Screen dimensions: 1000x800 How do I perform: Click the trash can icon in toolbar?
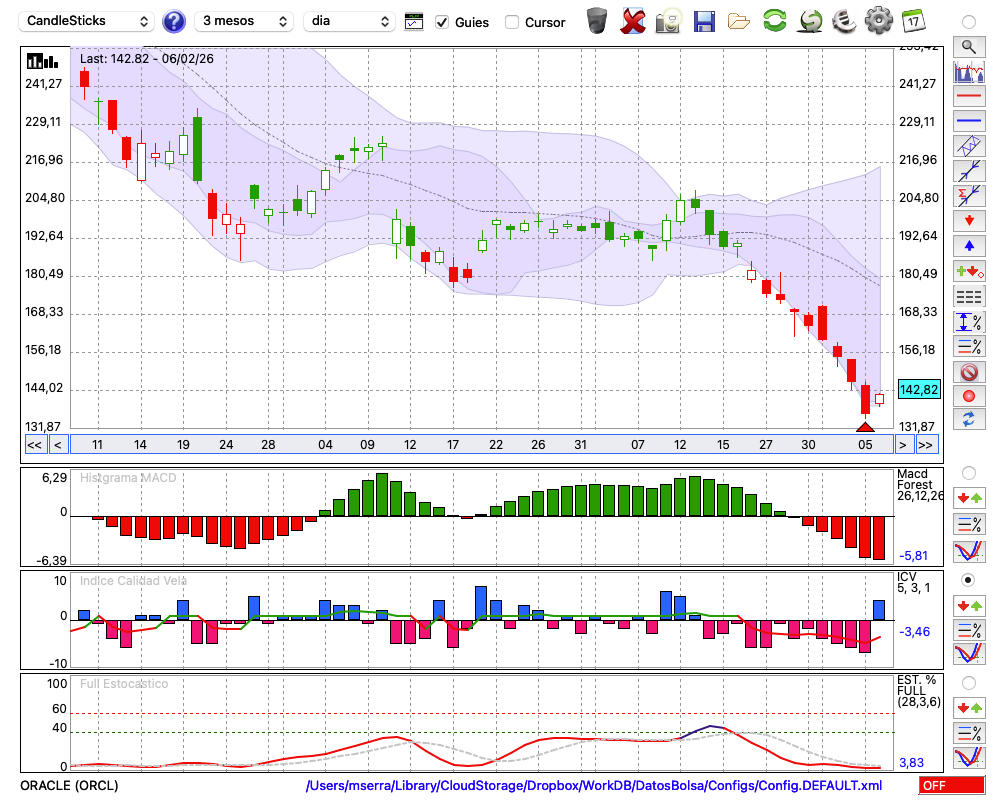point(597,21)
